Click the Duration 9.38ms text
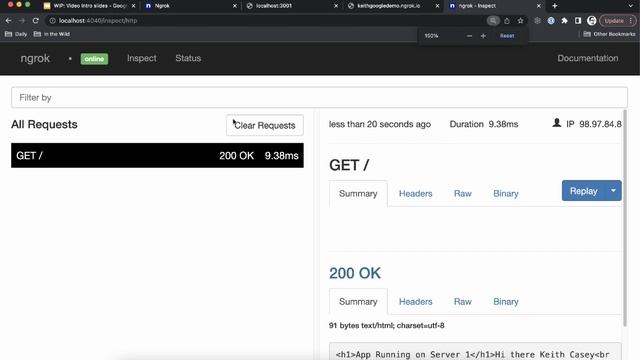Viewport: 640px width, 360px height. point(484,124)
